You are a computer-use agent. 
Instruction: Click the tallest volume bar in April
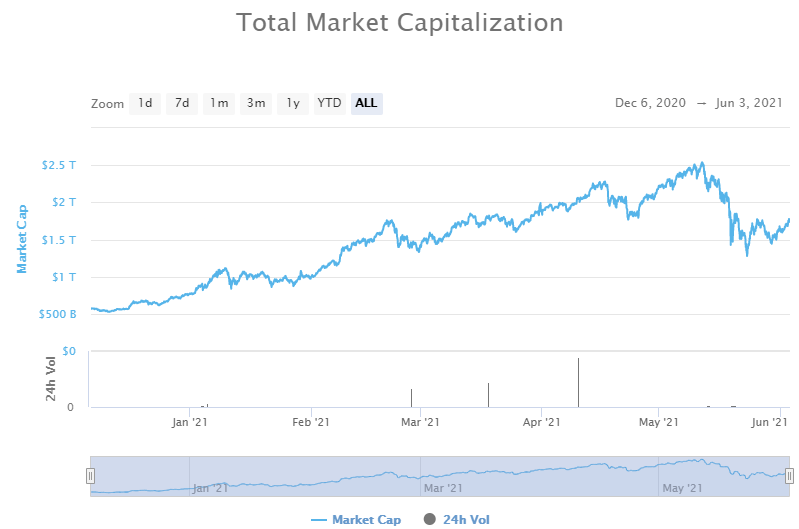[578, 382]
